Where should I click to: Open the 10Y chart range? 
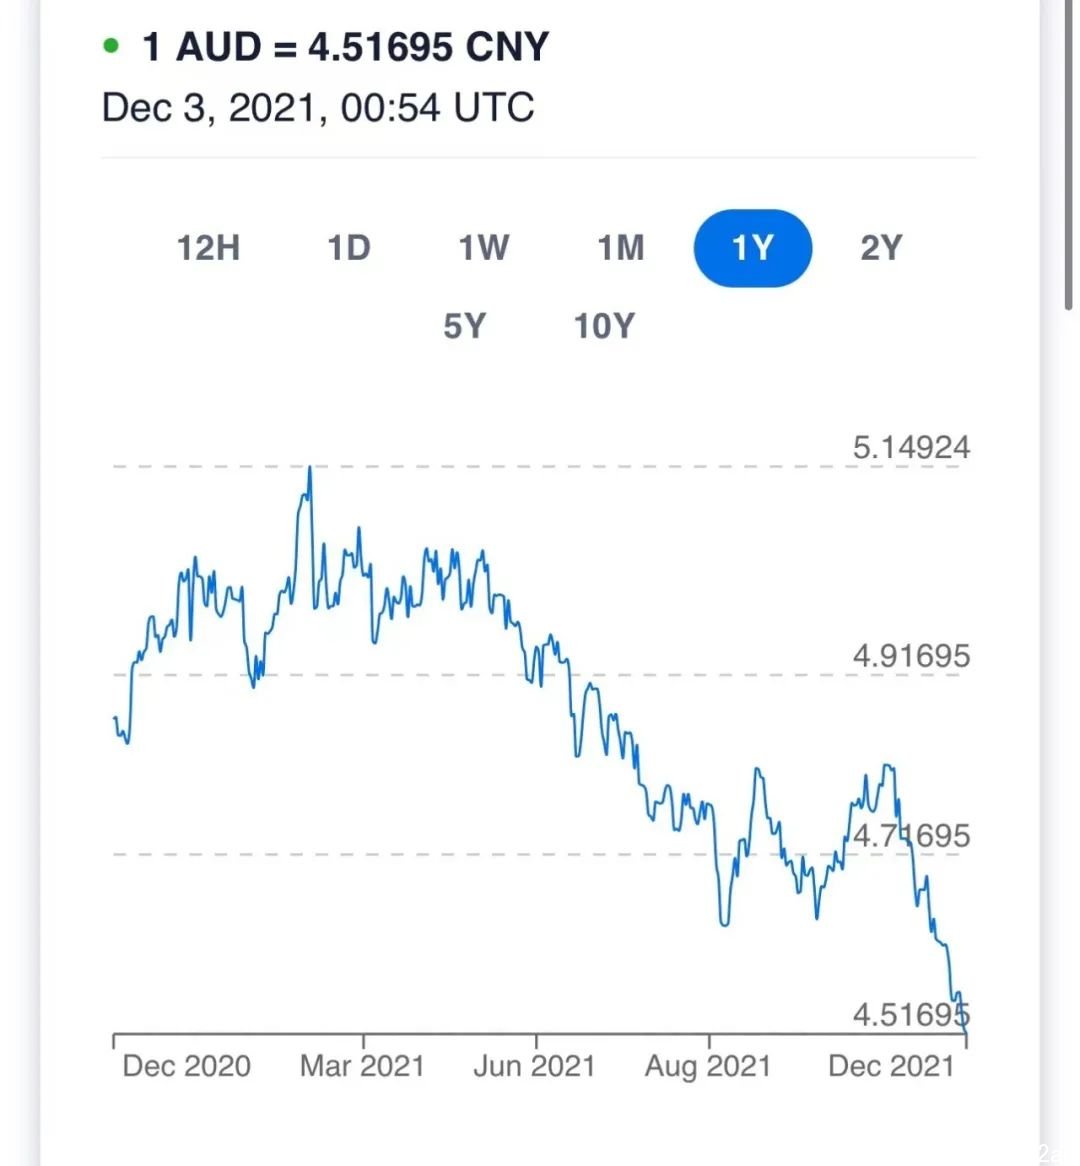click(604, 326)
